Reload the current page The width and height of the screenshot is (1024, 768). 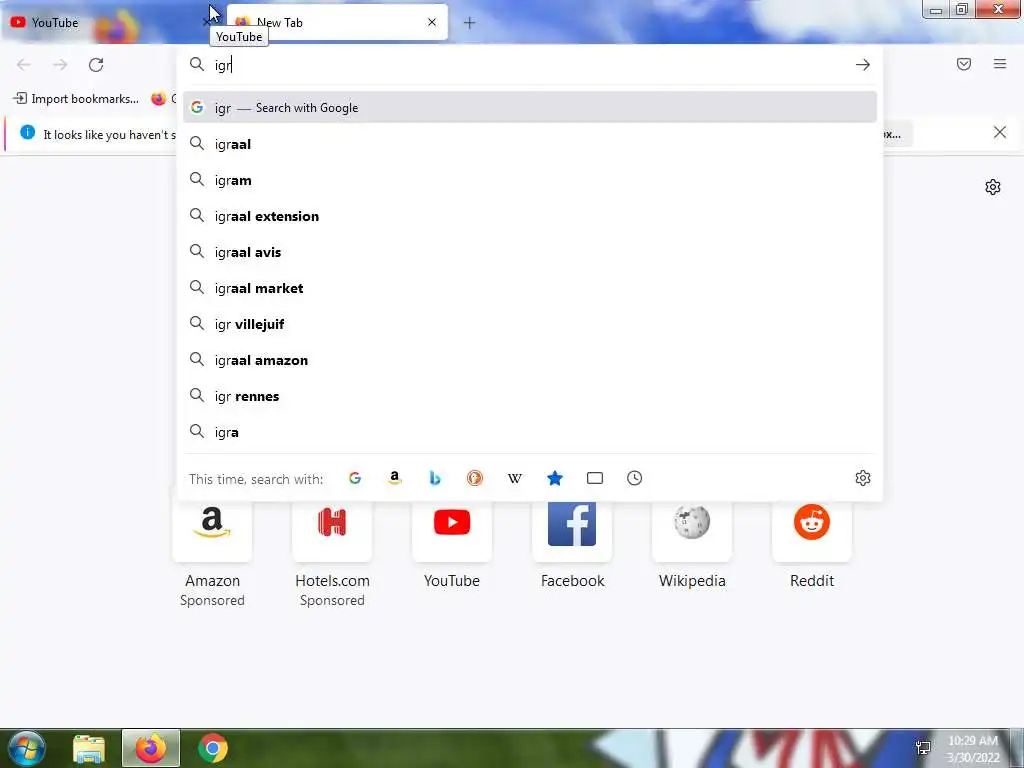[x=96, y=65]
